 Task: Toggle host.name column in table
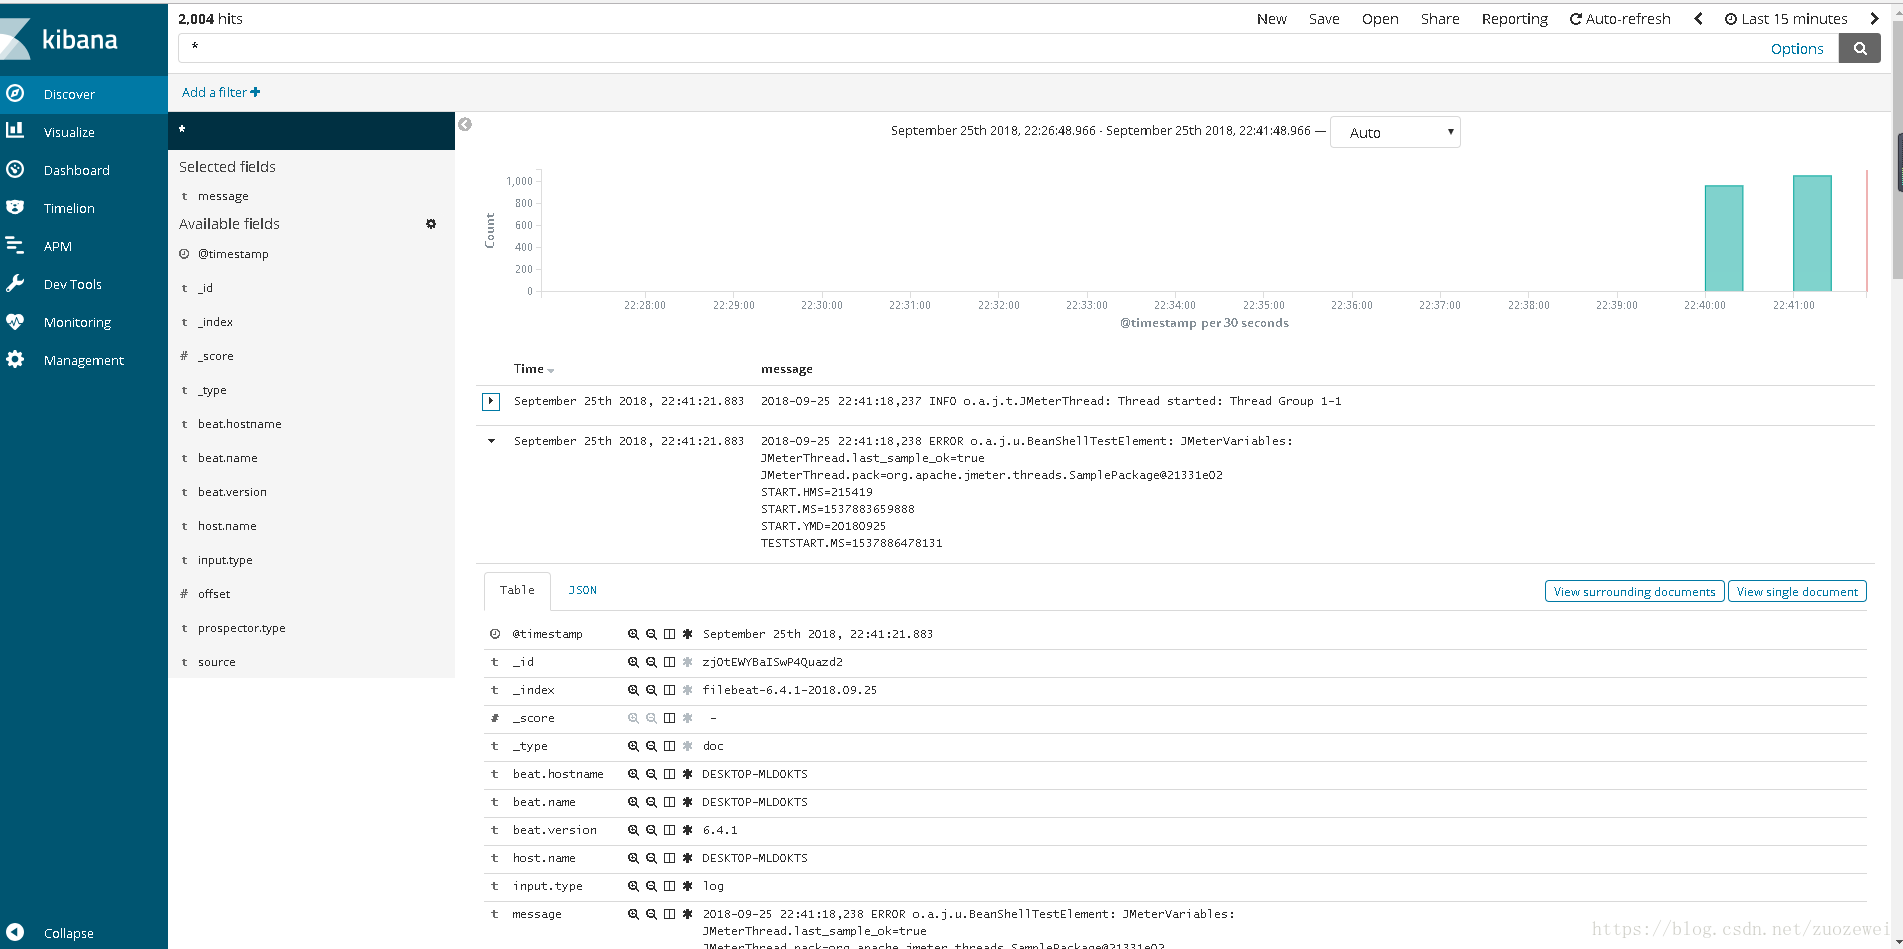(x=670, y=858)
